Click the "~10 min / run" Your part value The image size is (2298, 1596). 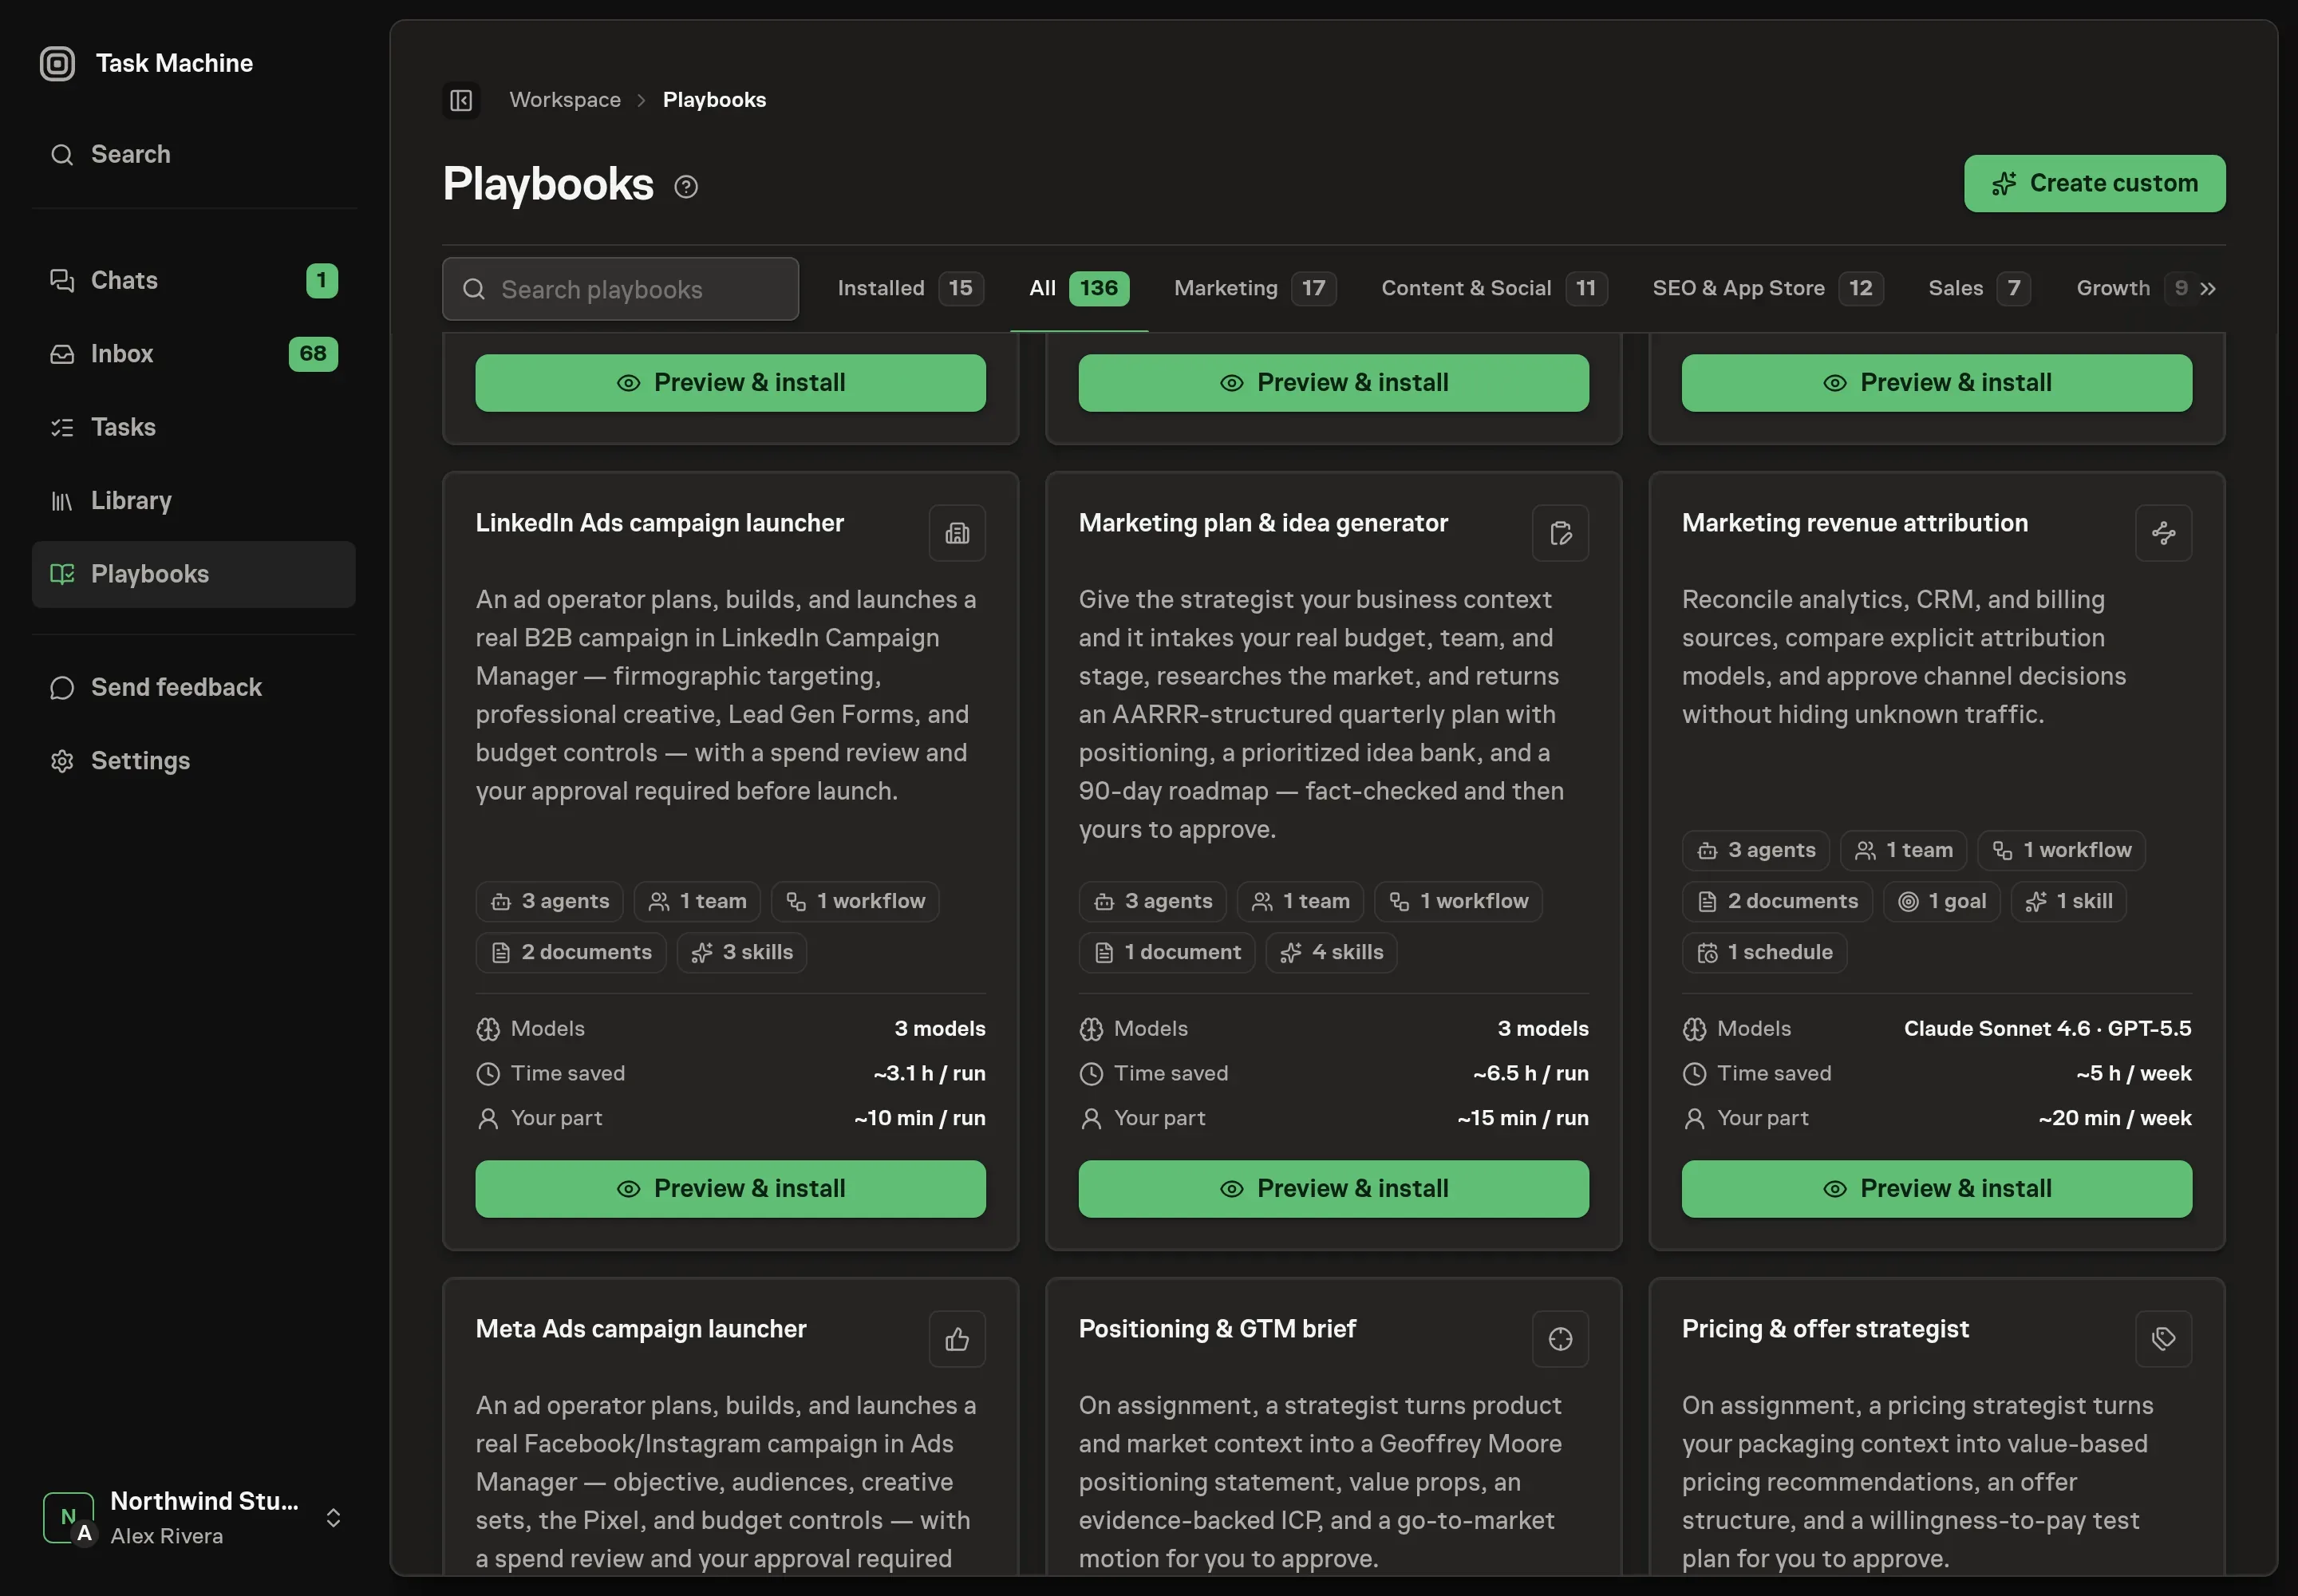919,1119
